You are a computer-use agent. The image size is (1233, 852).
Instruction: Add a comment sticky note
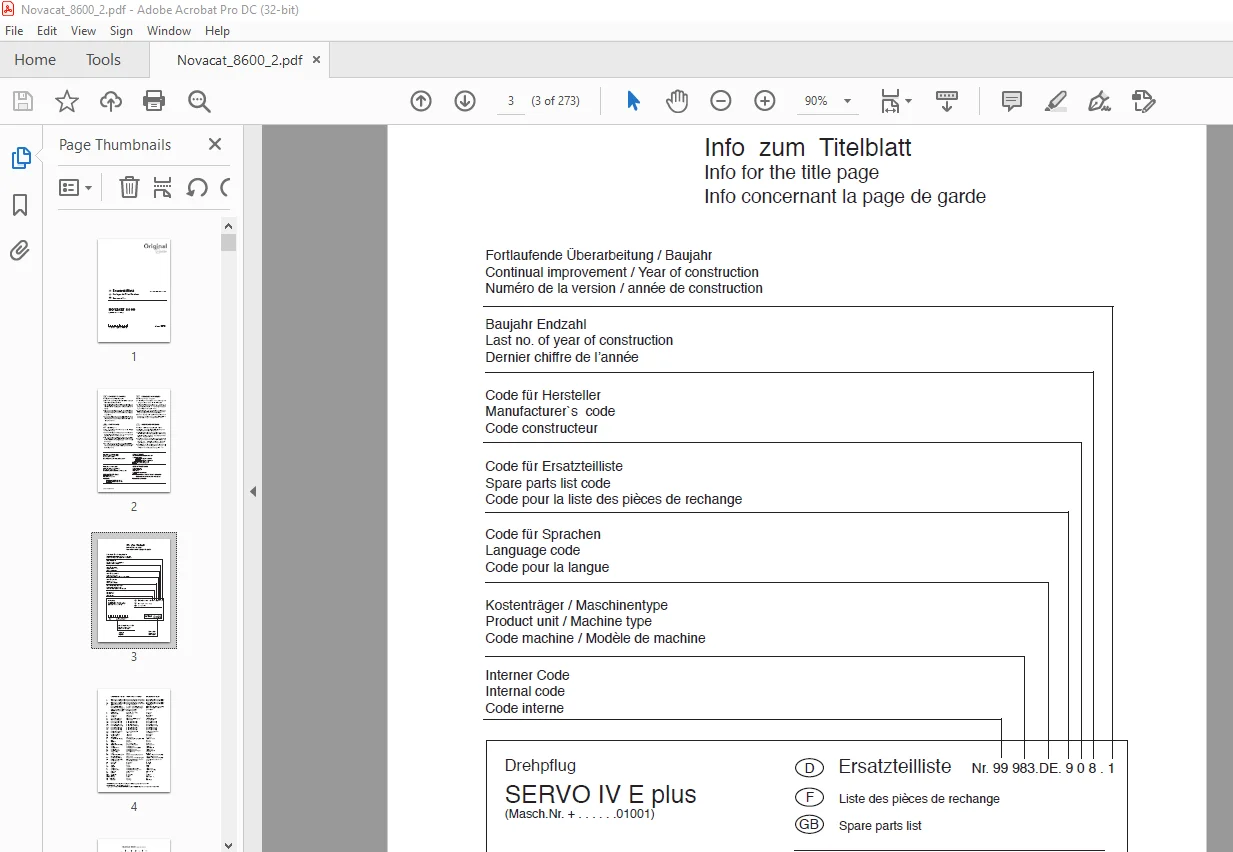[1012, 101]
